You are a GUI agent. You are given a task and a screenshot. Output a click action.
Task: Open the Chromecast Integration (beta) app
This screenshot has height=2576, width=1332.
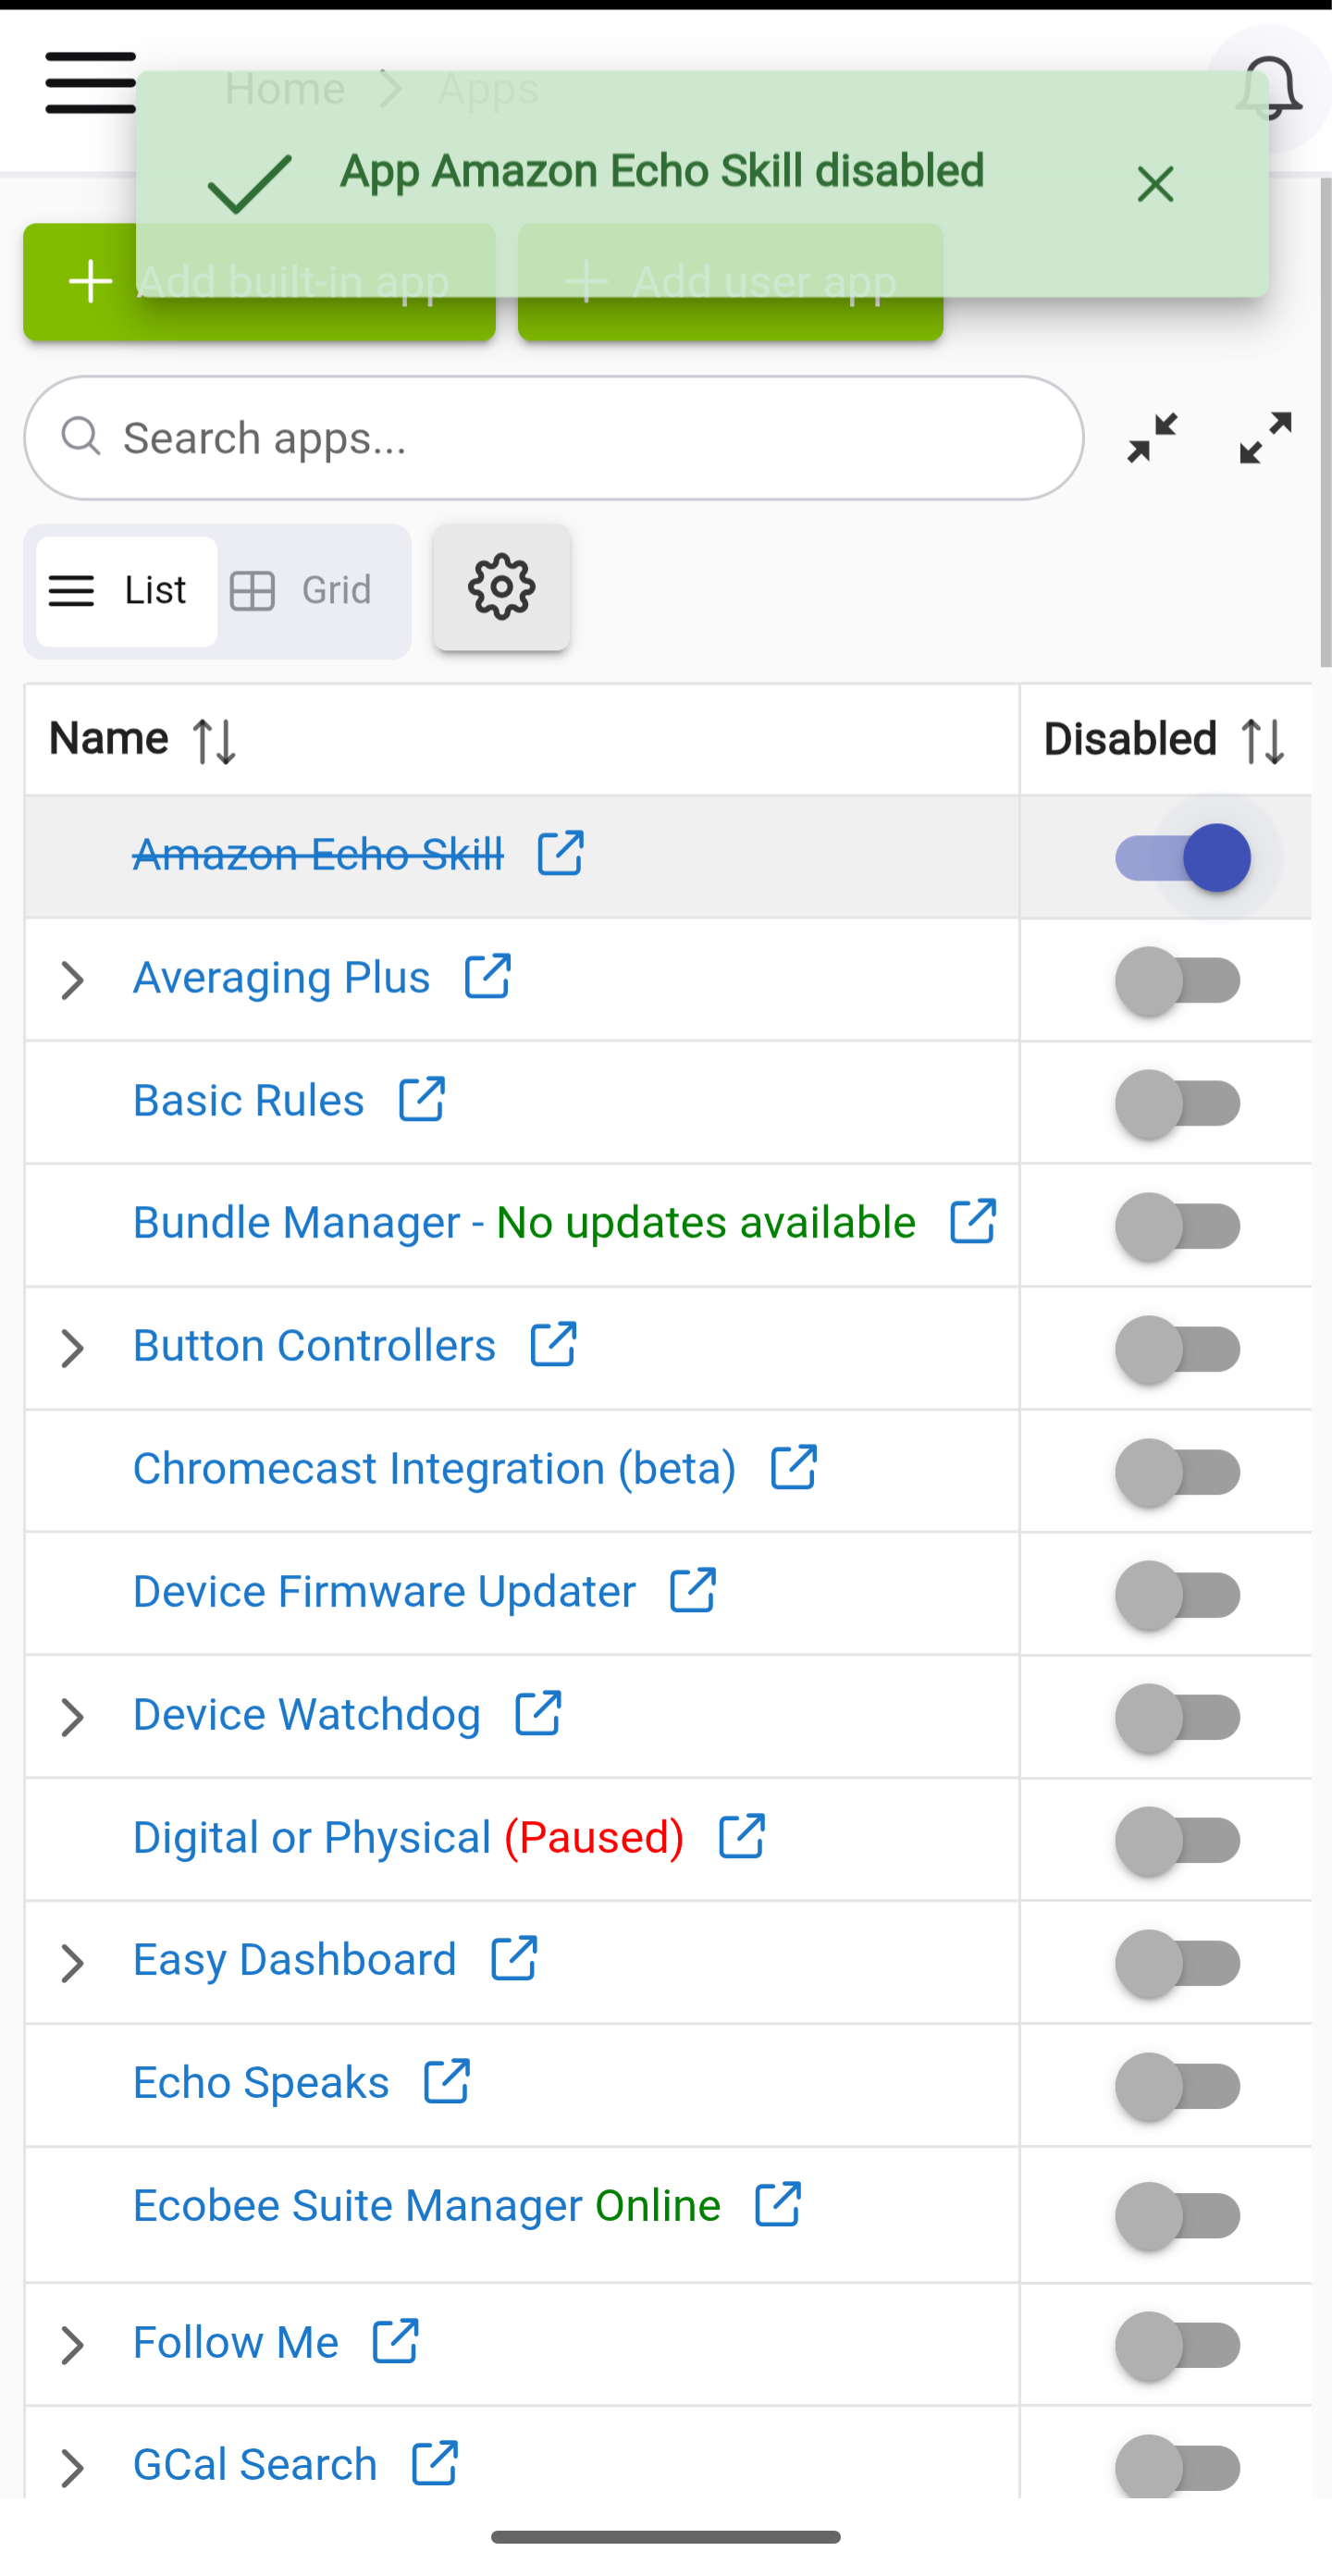pyautogui.click(x=434, y=1469)
